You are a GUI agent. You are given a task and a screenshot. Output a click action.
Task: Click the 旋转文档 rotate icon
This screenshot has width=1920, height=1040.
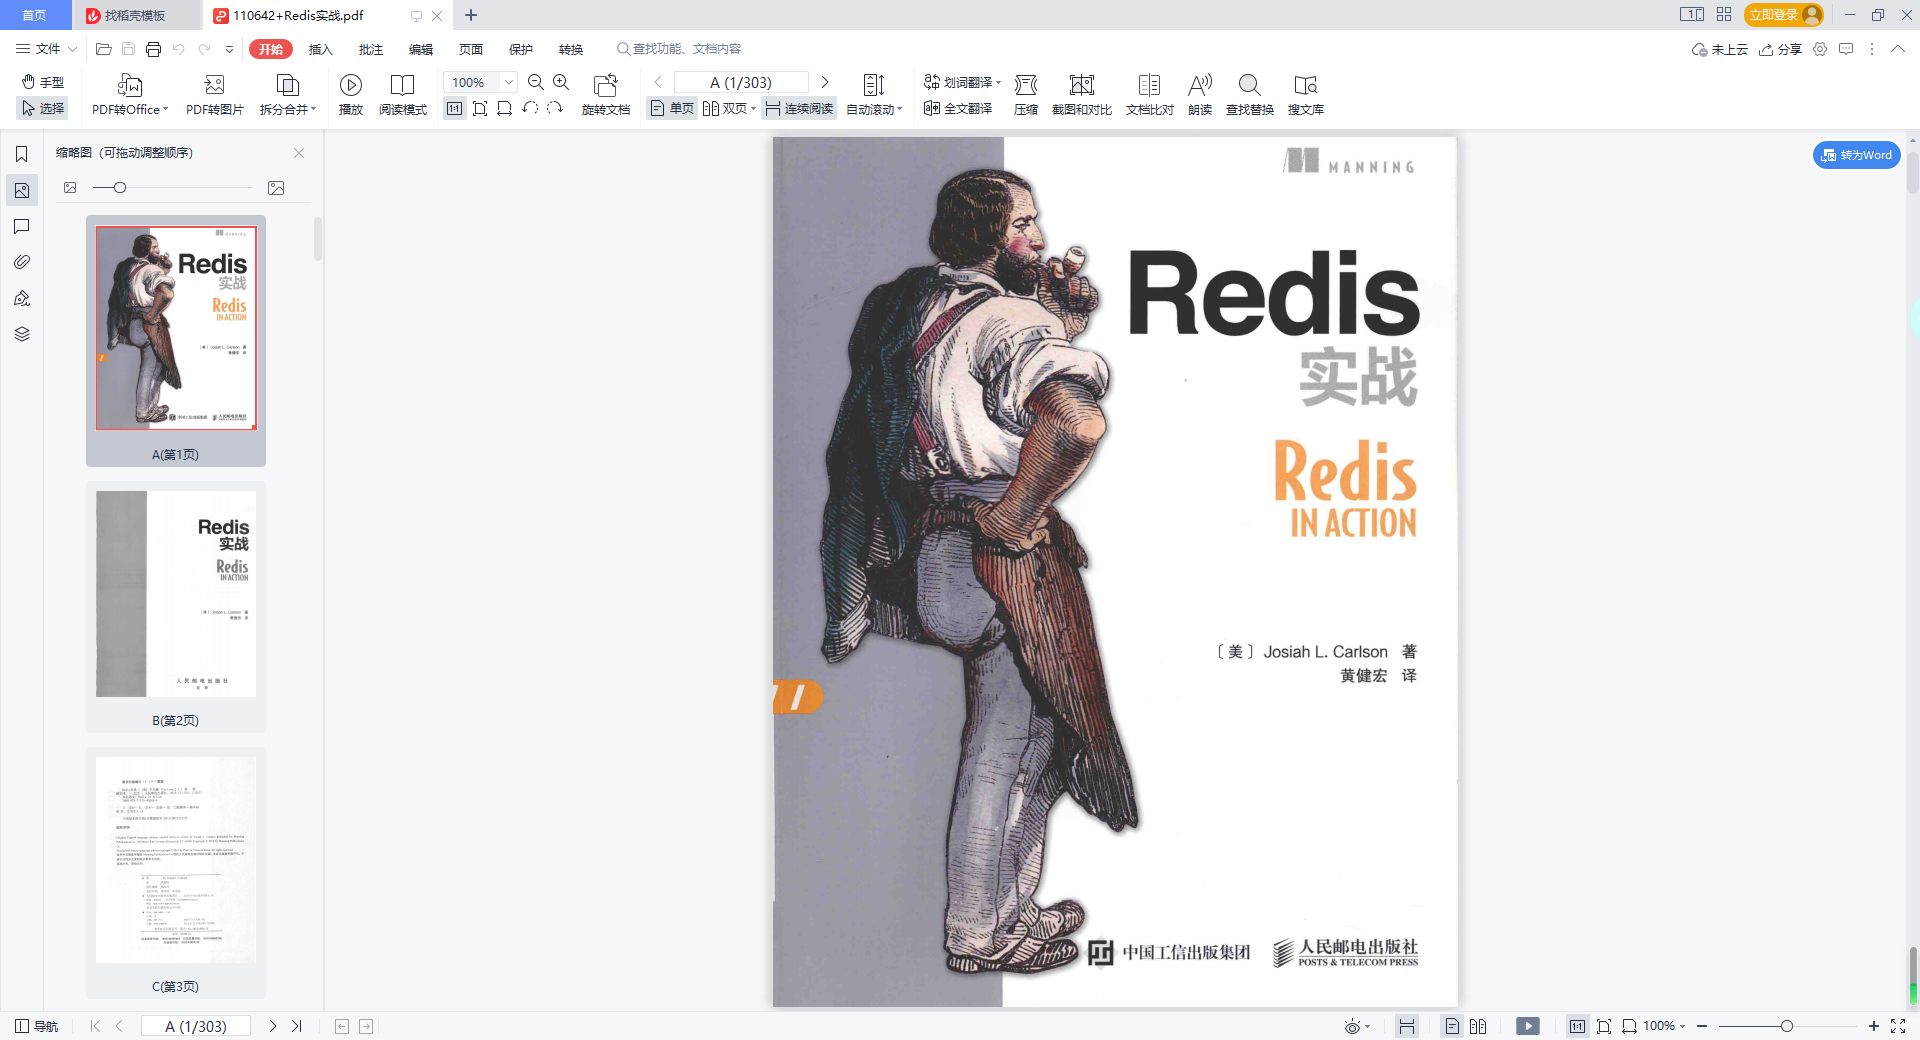[x=605, y=85]
